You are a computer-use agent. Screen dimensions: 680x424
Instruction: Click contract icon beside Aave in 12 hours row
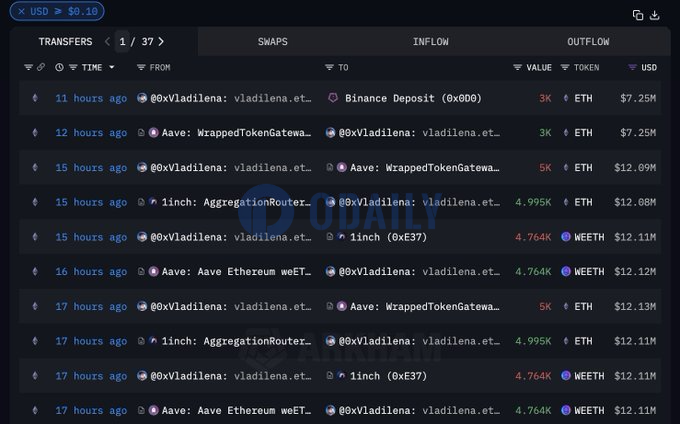[x=141, y=133]
